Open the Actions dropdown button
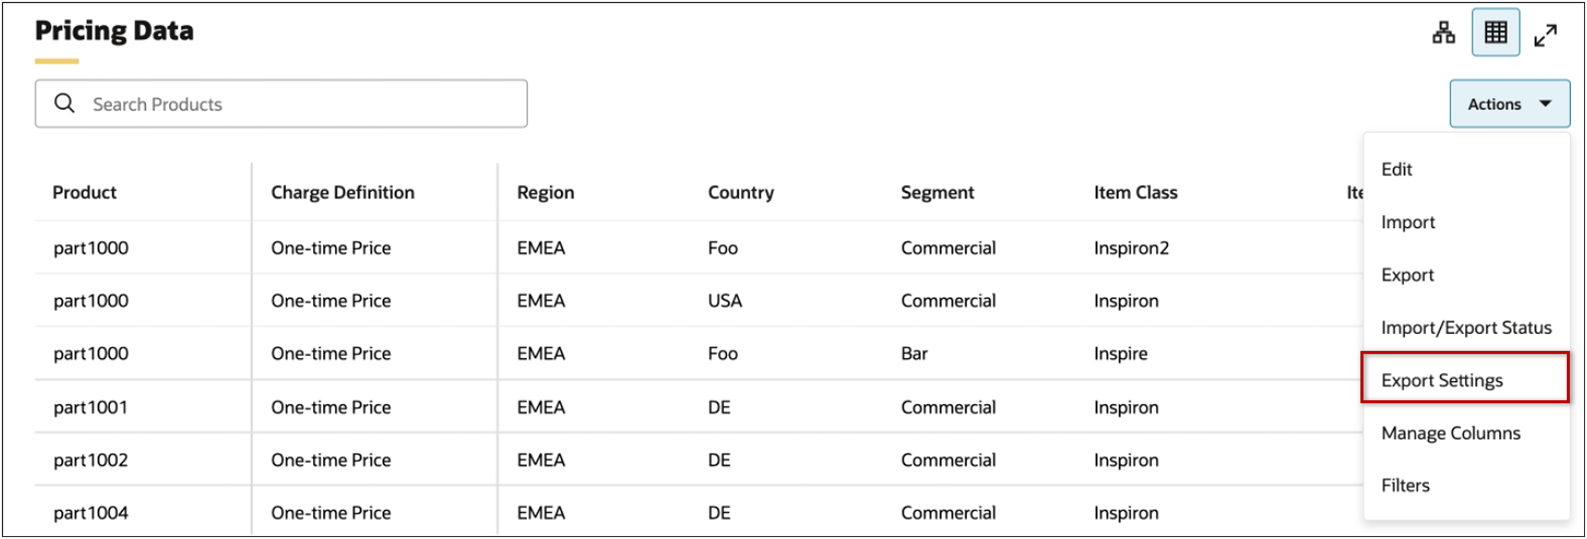Image resolution: width=1587 pixels, height=539 pixels. coord(1509,104)
